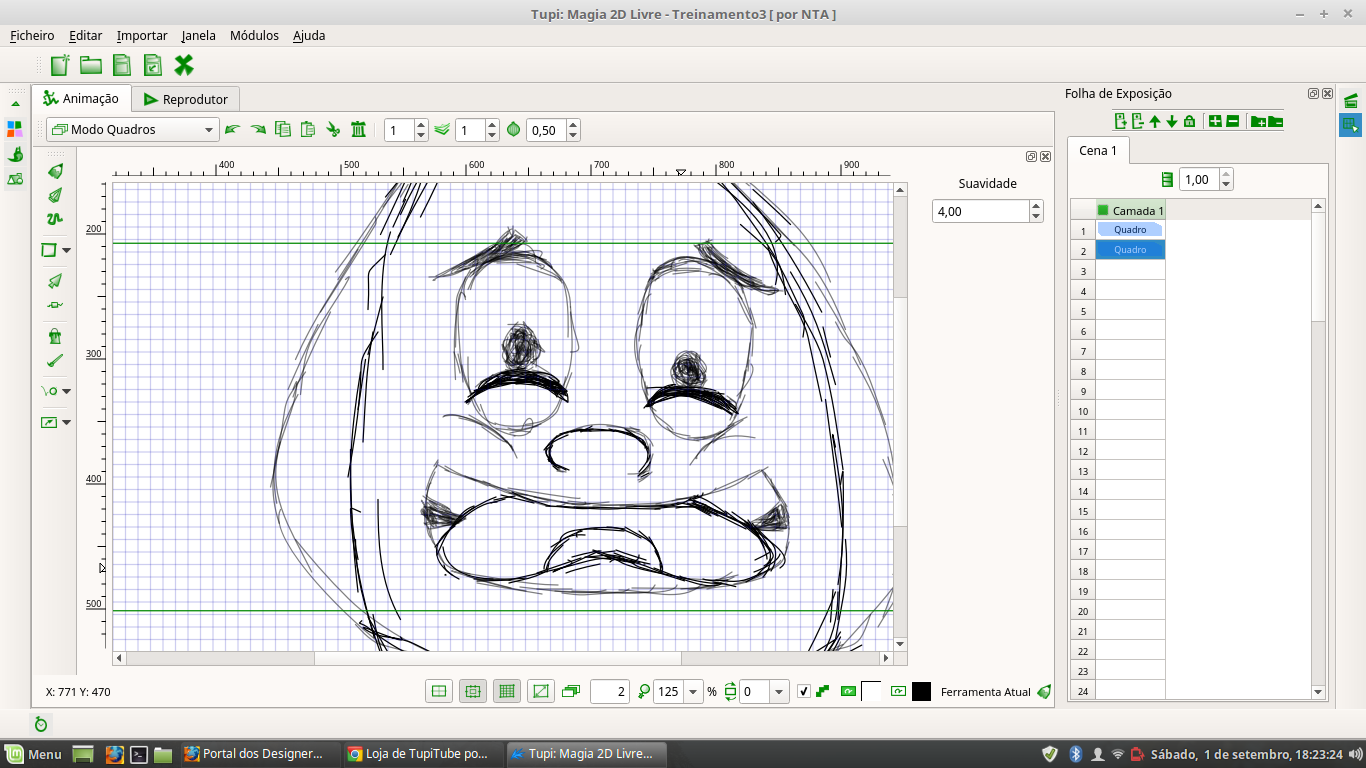Click the current frame number field
This screenshot has width=1366, height=768.
pos(609,691)
